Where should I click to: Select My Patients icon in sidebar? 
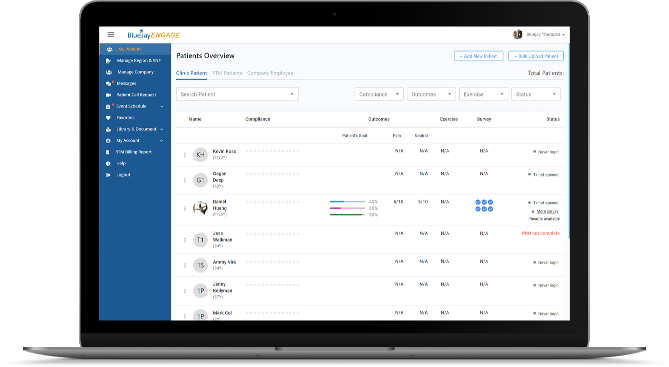(x=109, y=50)
